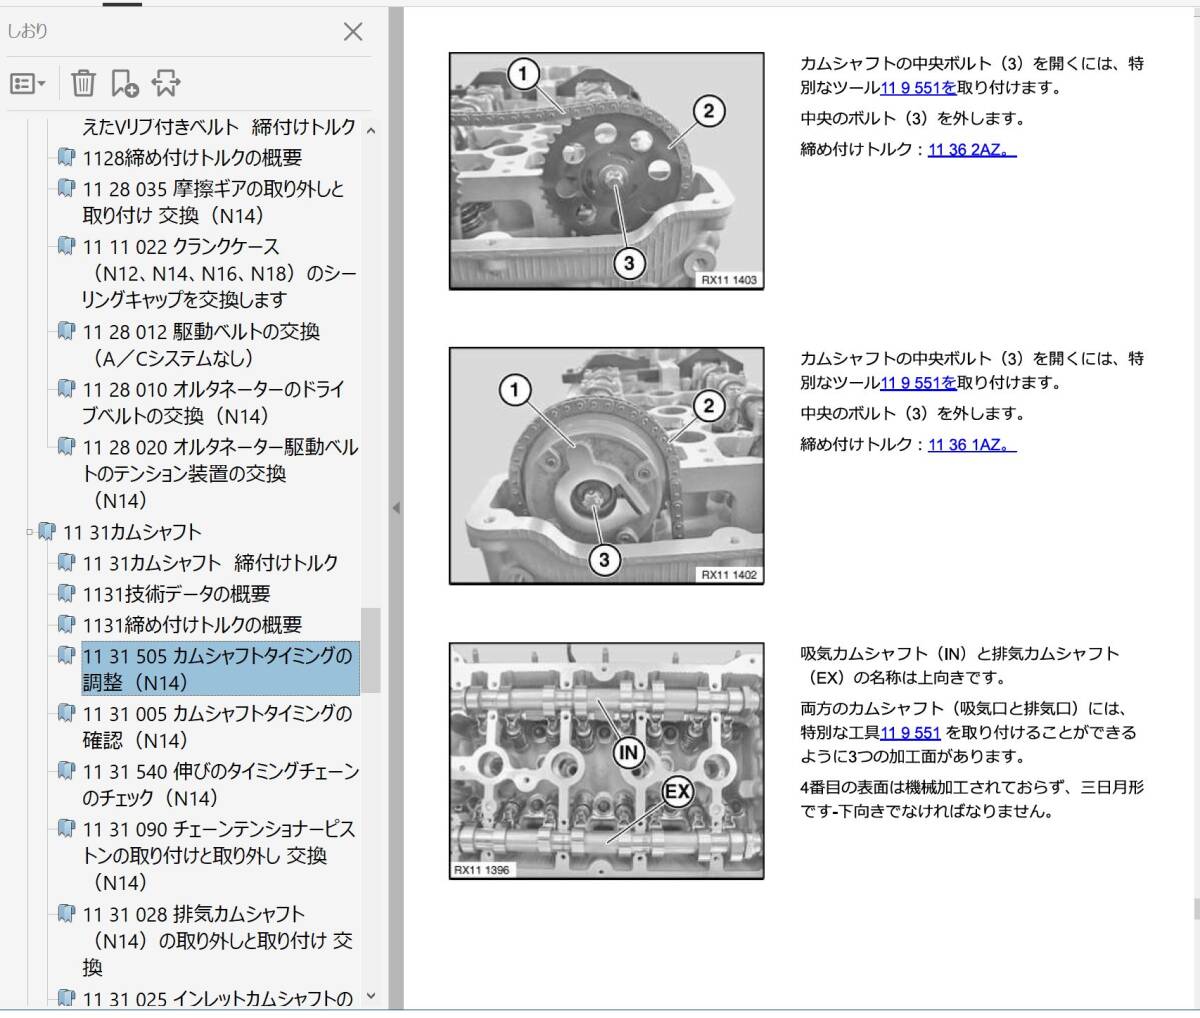Click bookmark icon beside 11 28 035 entry
This screenshot has width=1200, height=1018.
pos(66,188)
